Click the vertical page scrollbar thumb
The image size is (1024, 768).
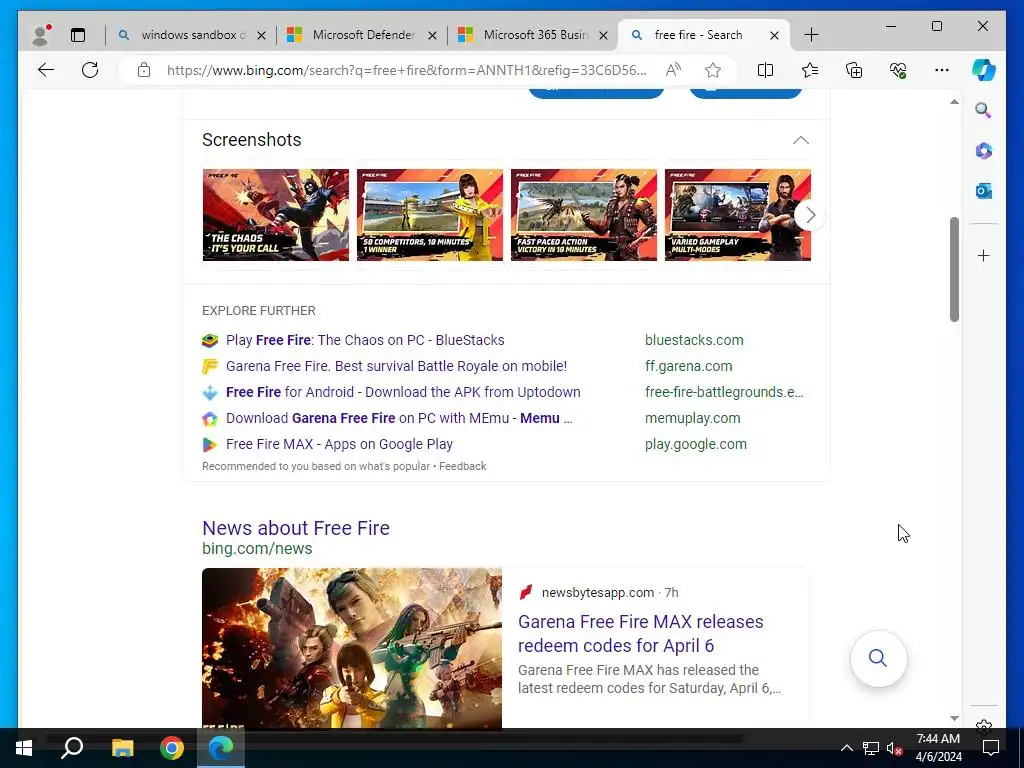(x=954, y=269)
